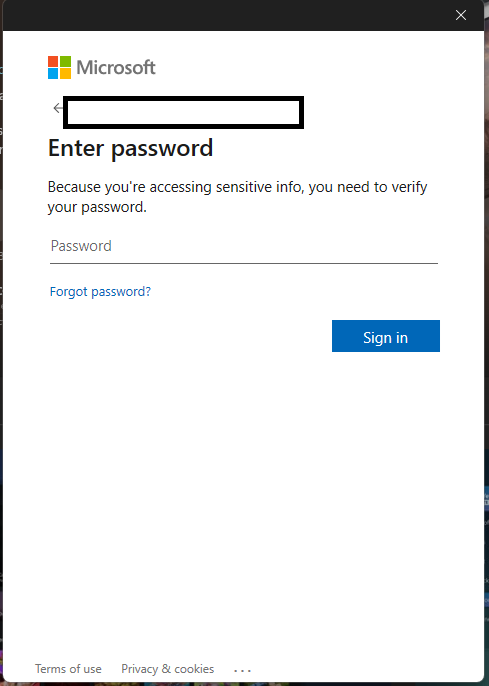Click the word Password placeholder text

tap(81, 246)
